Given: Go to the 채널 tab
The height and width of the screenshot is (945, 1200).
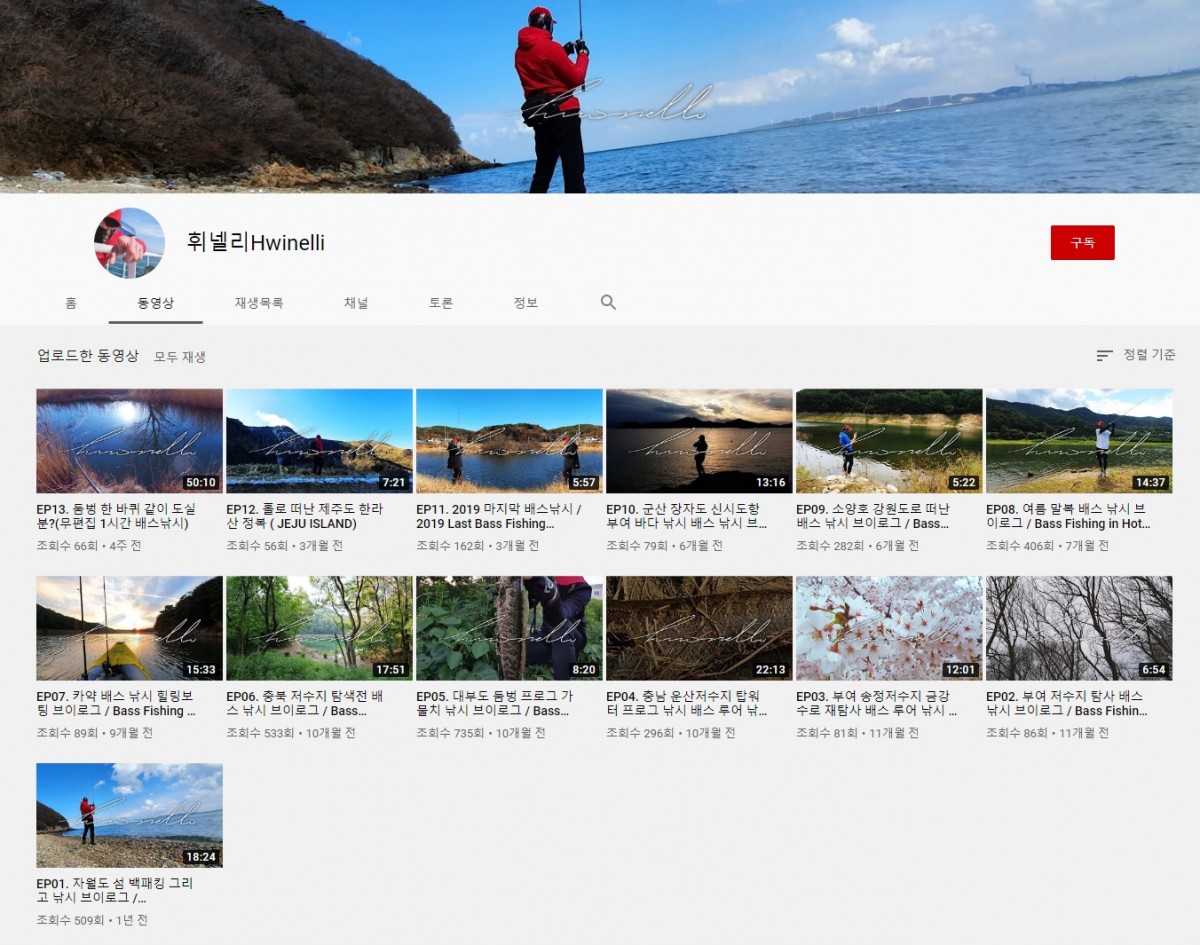Looking at the screenshot, I should point(356,303).
